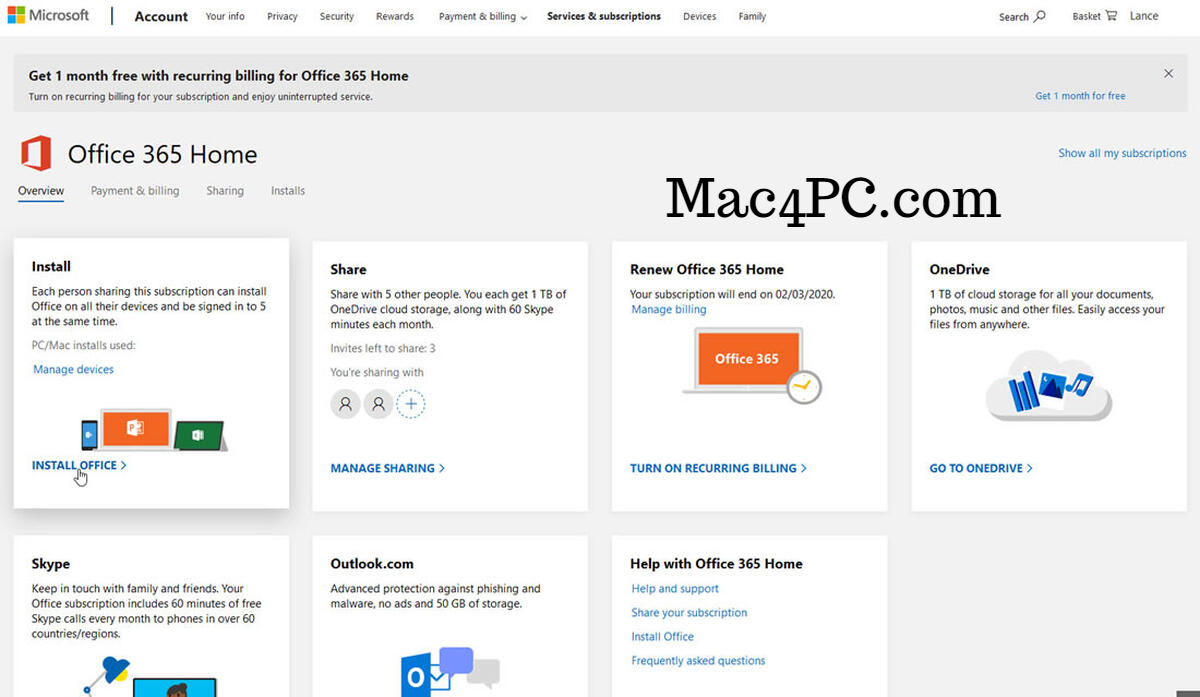Click the 'Skype' card heading
The image size is (1200, 697).
51,564
